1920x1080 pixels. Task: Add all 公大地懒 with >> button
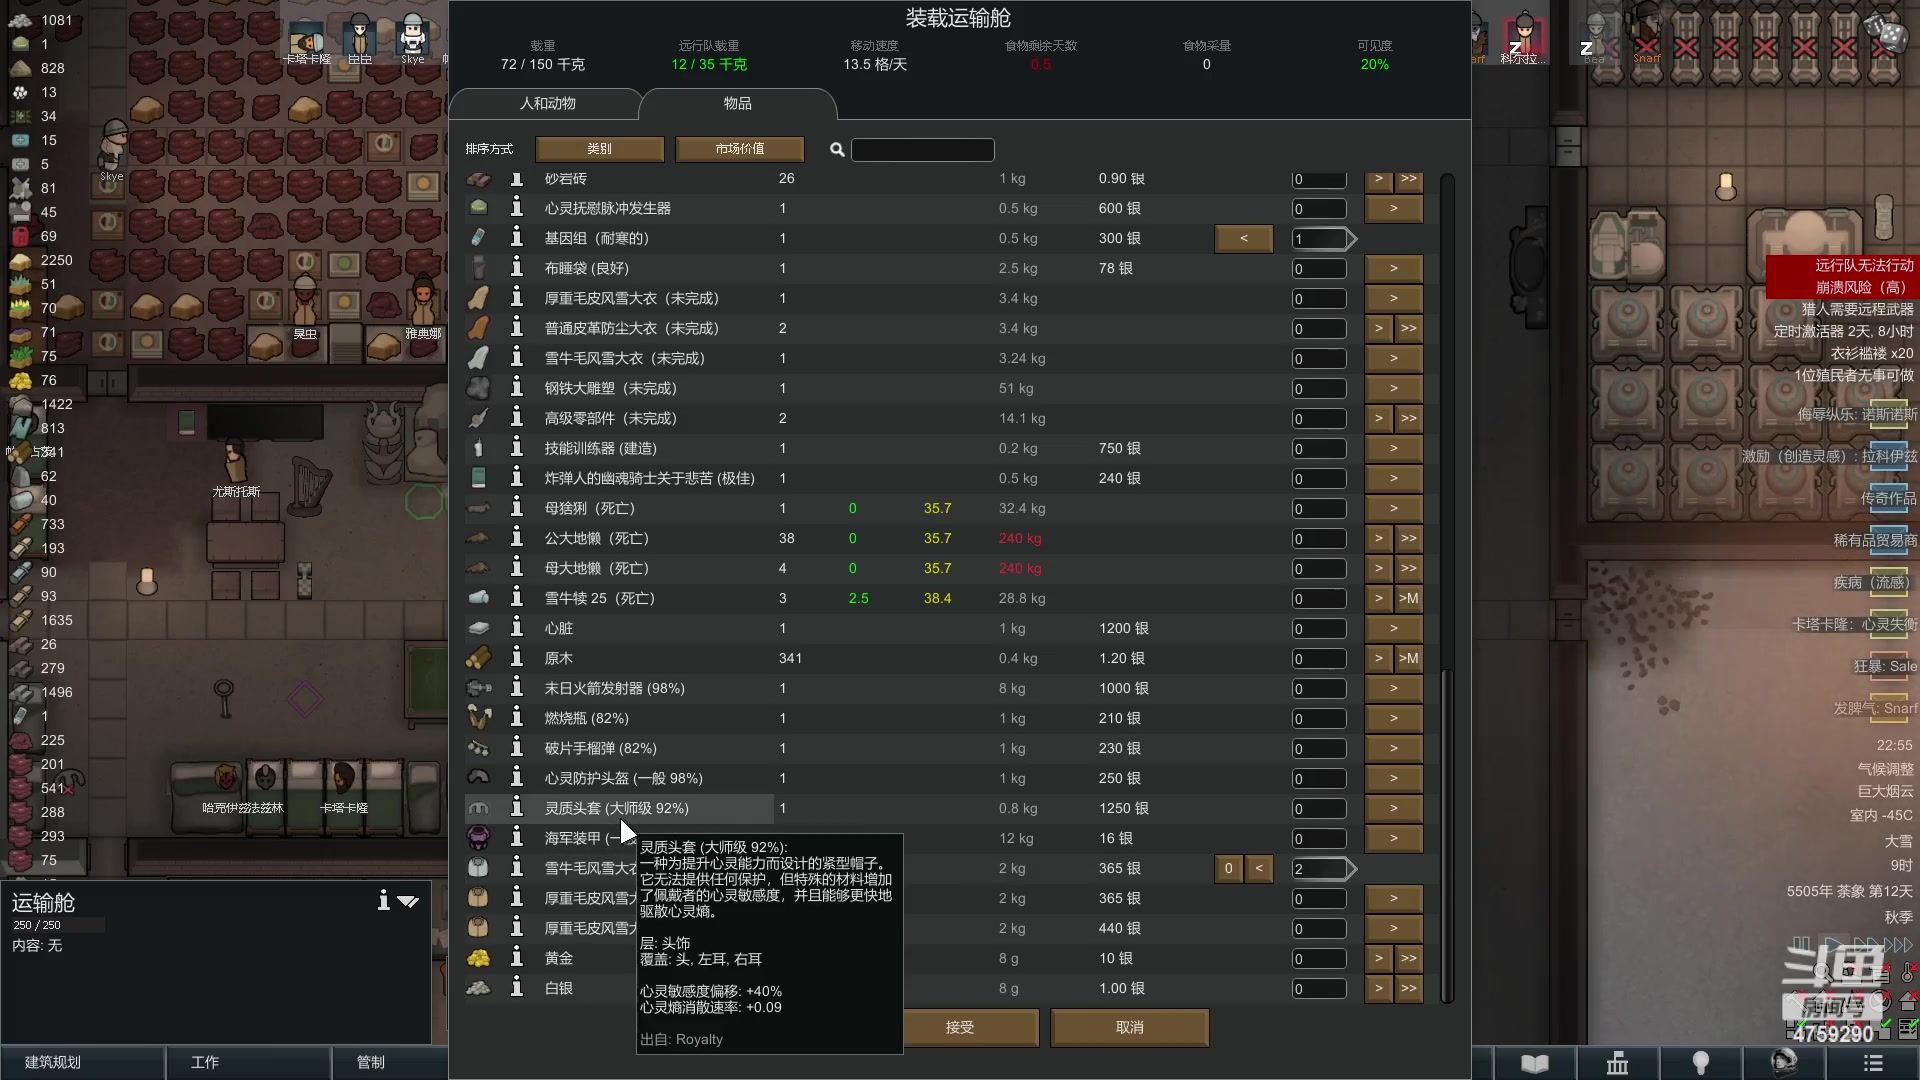pos(1408,538)
